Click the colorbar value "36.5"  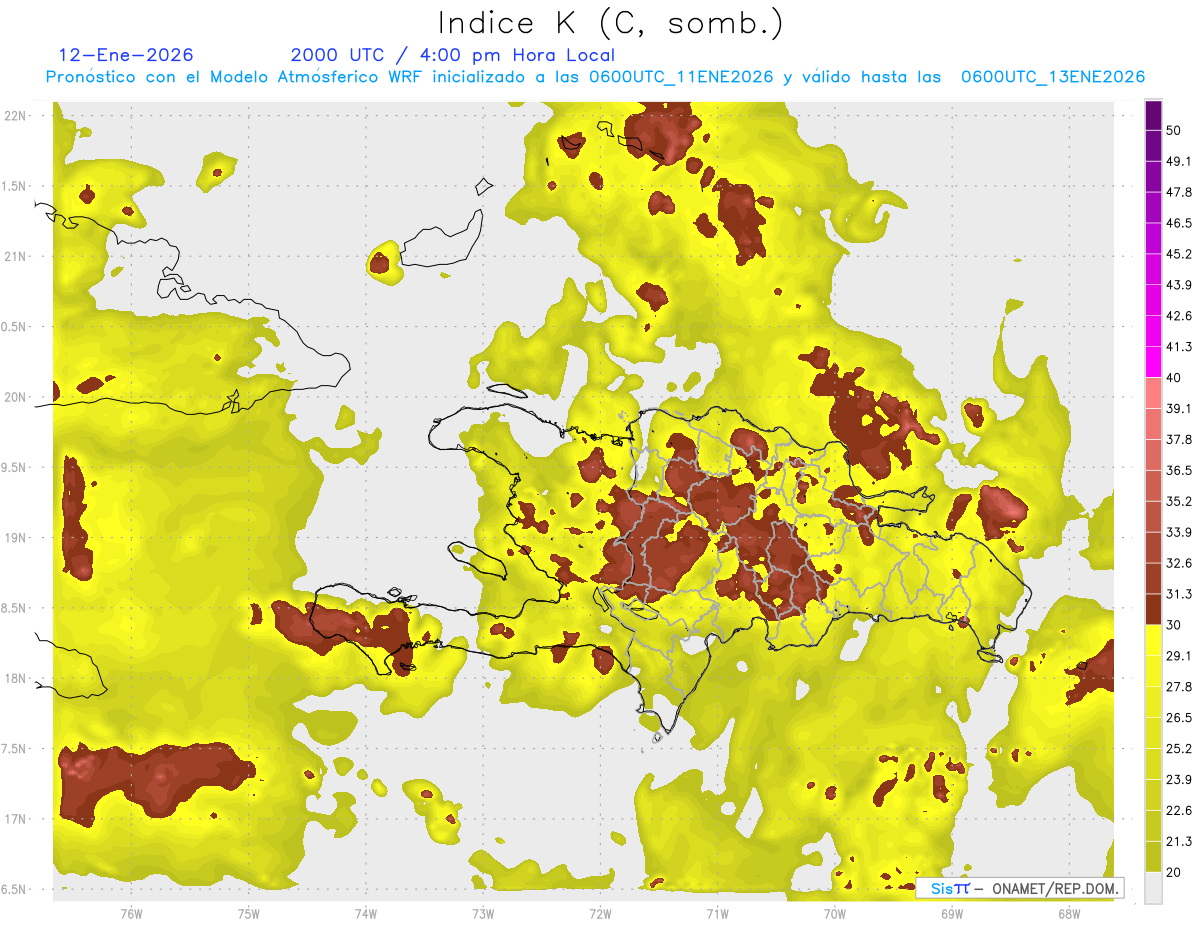click(1179, 471)
